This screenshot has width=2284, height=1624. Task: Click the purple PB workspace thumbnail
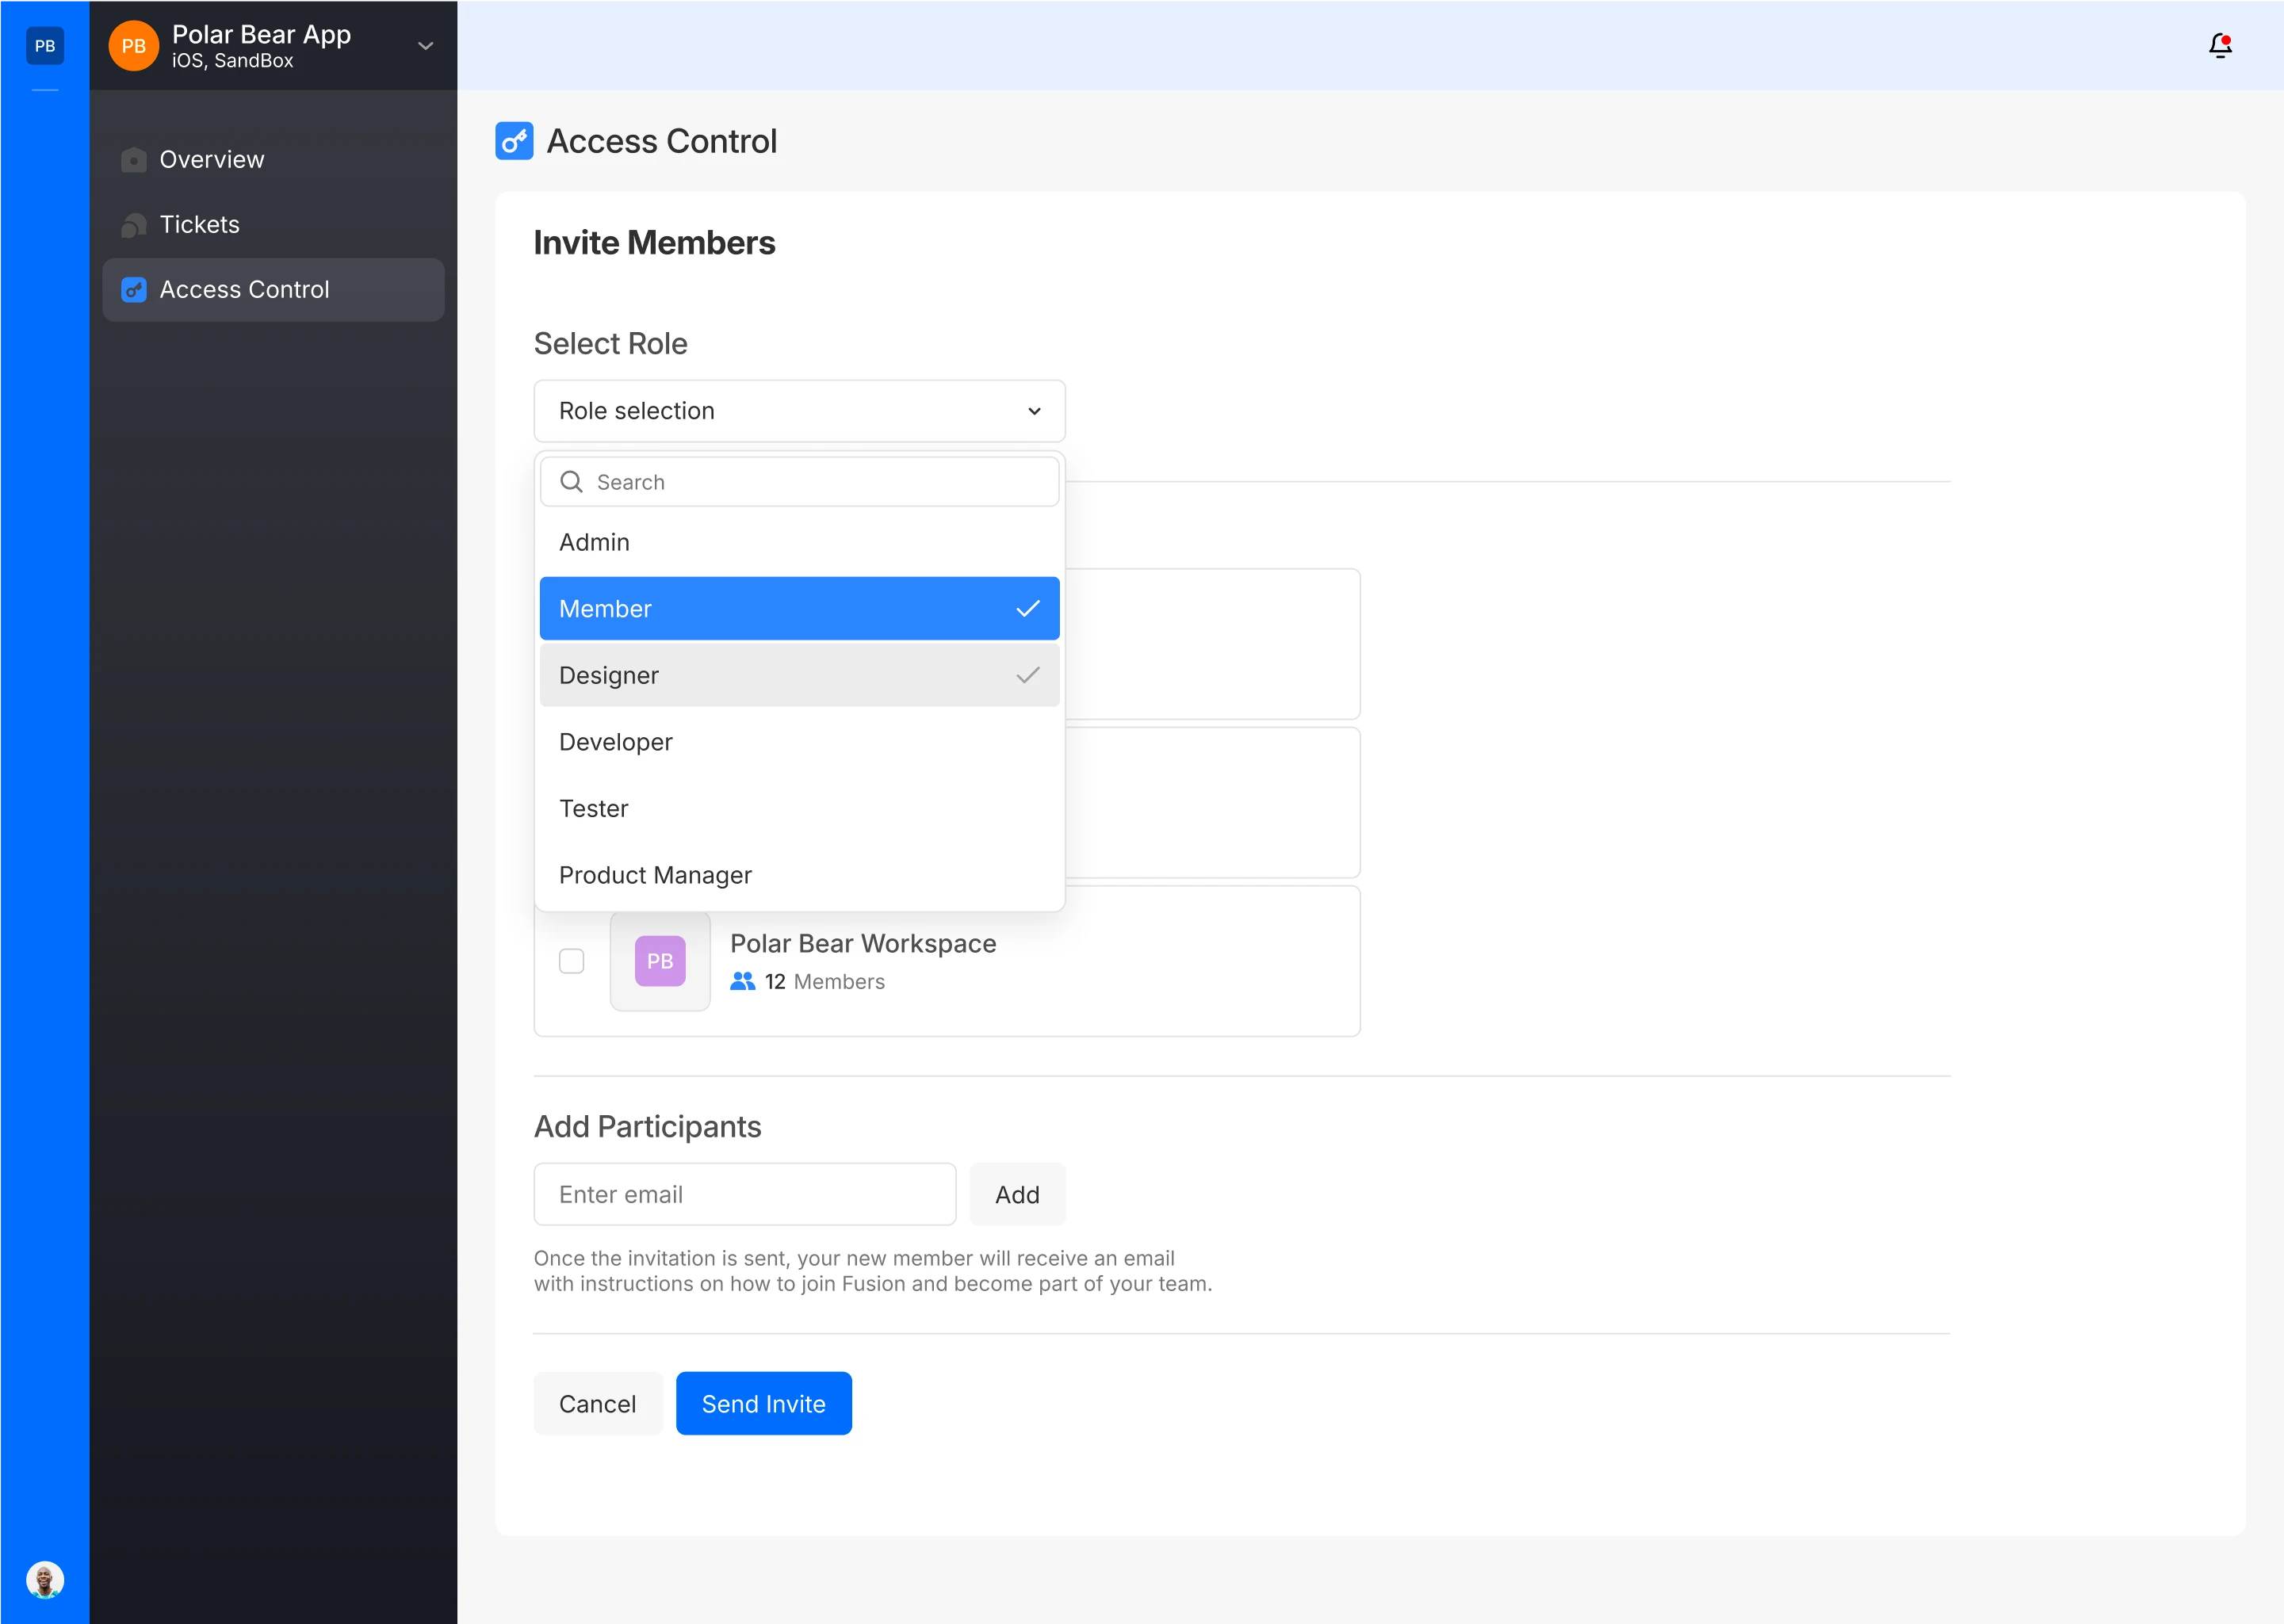pyautogui.click(x=660, y=961)
